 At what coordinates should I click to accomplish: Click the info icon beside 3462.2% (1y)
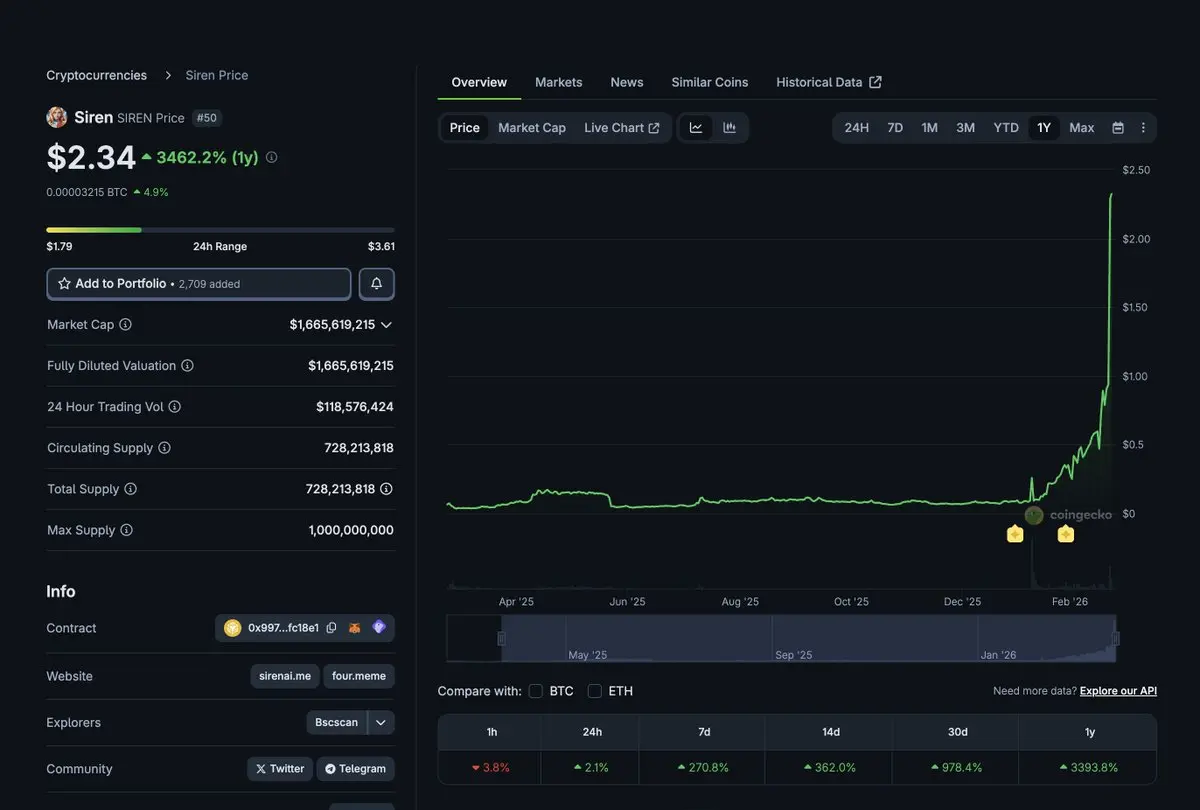pyautogui.click(x=271, y=157)
